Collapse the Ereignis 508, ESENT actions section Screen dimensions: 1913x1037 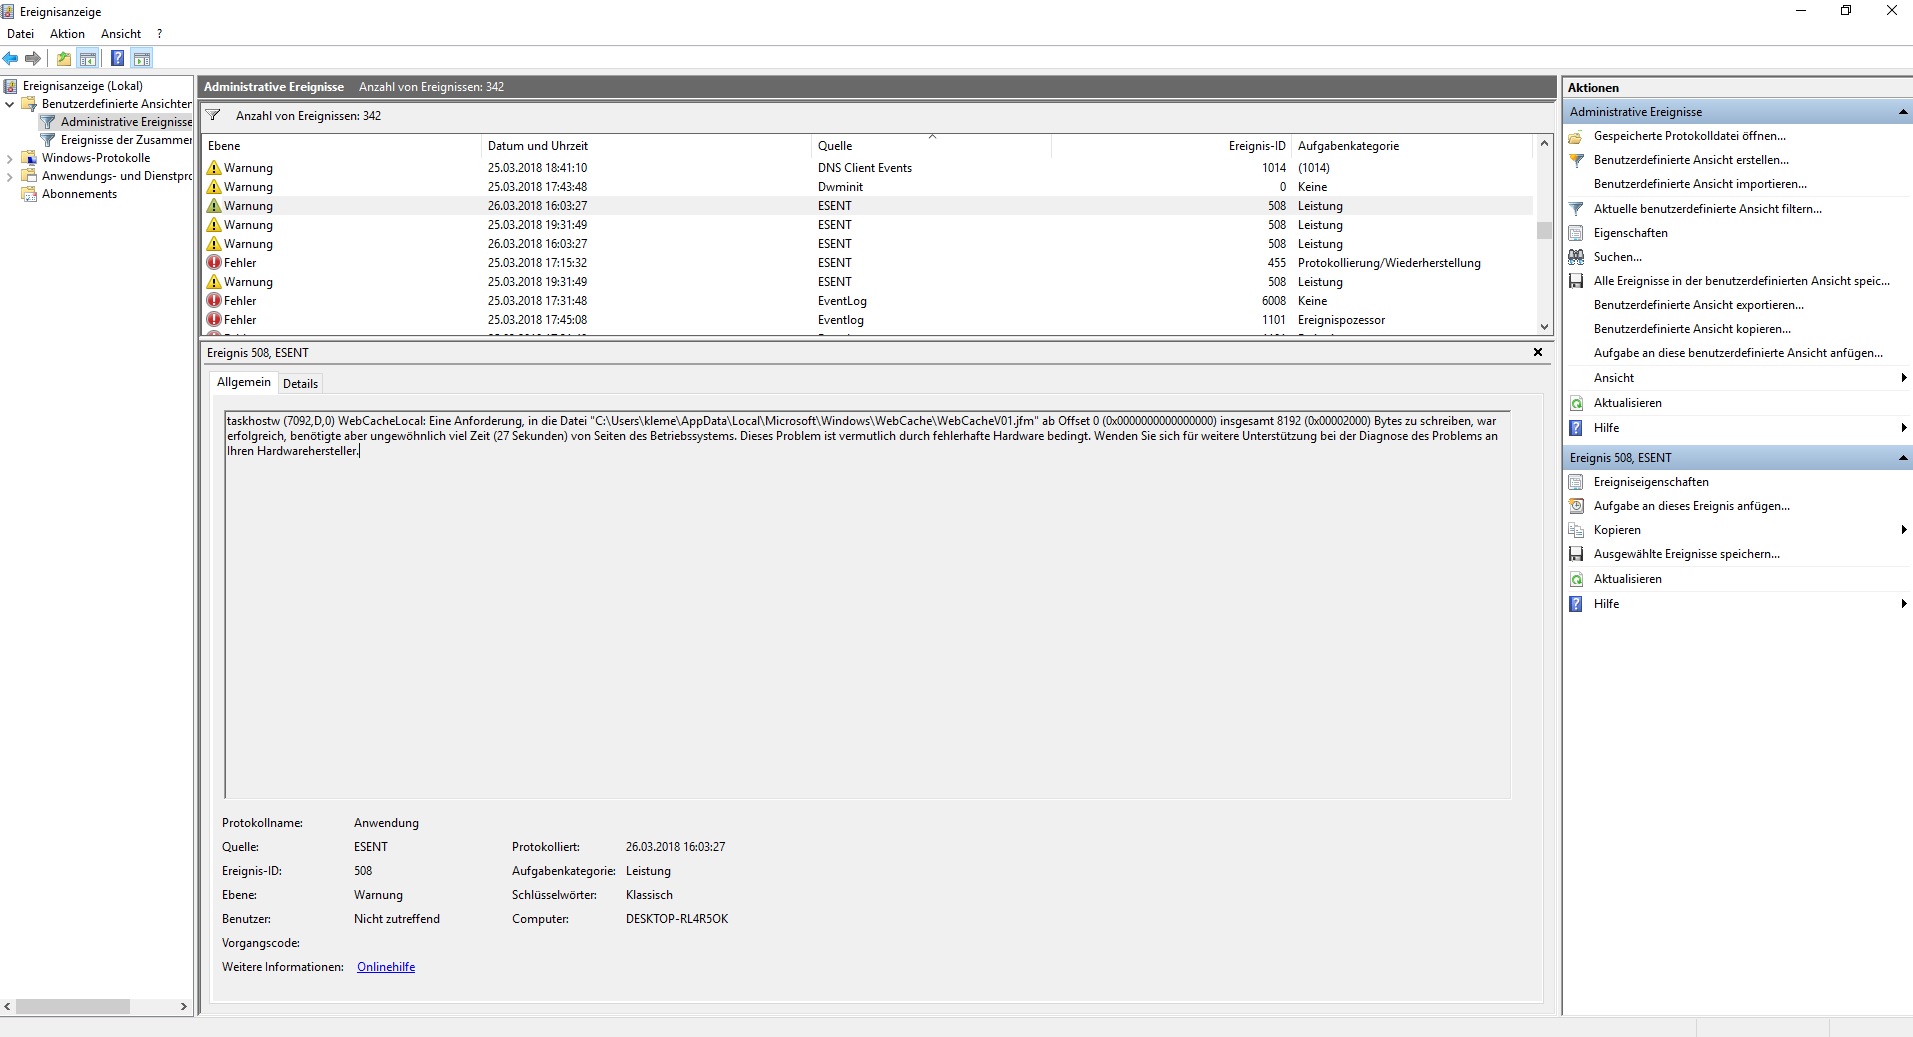pyautogui.click(x=1903, y=458)
